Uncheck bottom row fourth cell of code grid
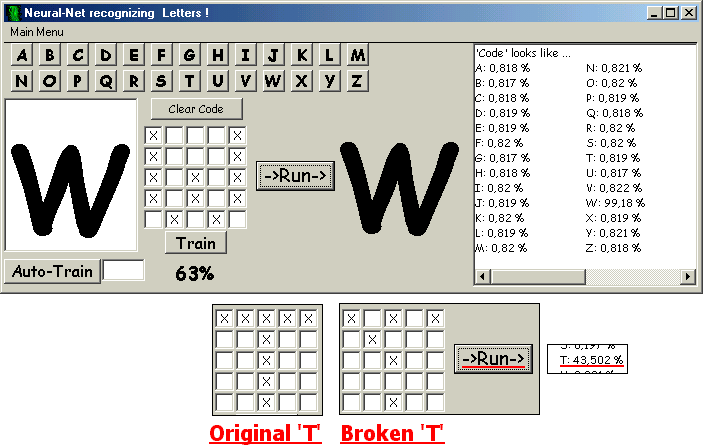 [216, 219]
